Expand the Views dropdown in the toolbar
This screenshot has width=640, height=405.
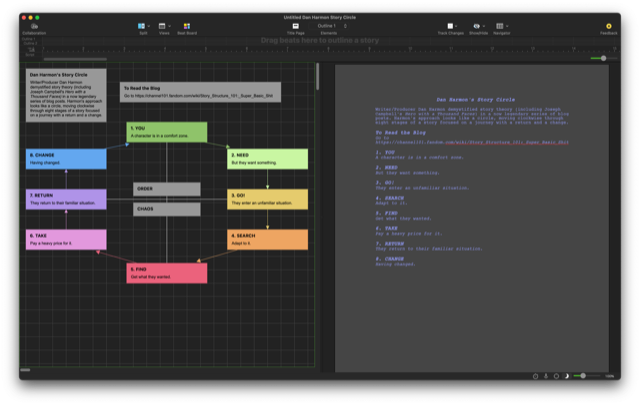click(164, 26)
